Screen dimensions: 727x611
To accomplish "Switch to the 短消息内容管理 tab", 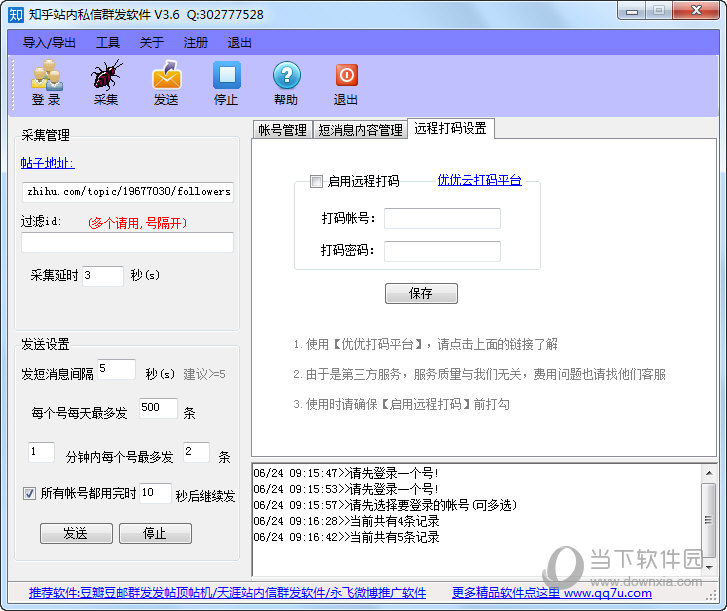I will pos(360,130).
